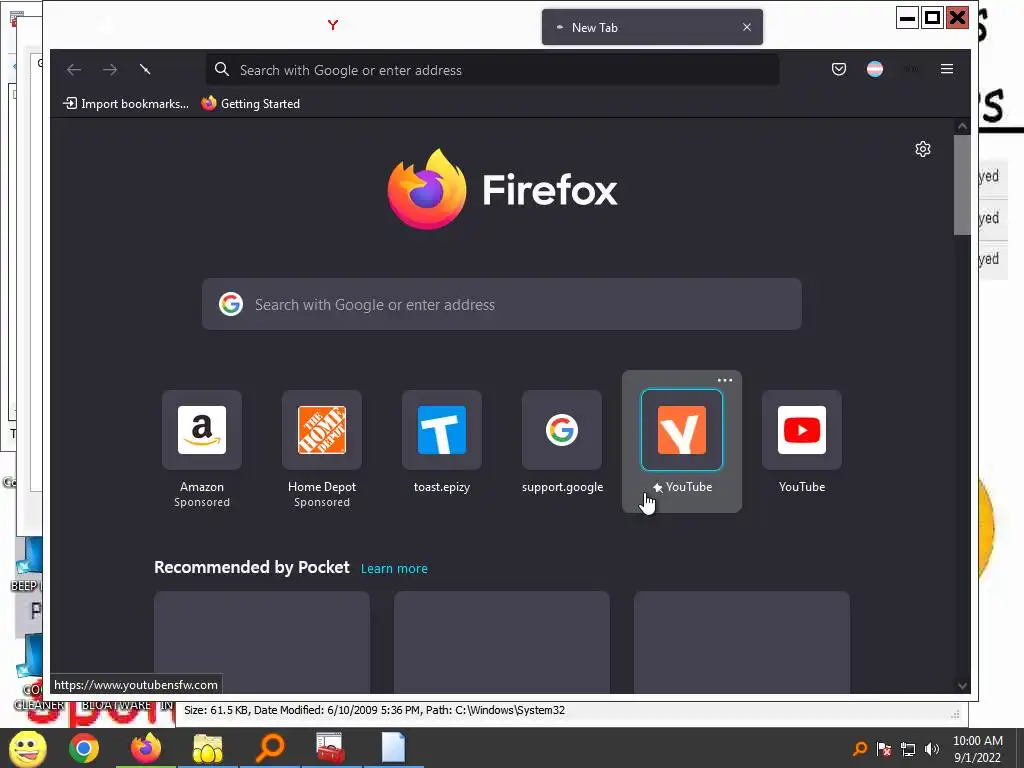Open the network tray icon
Screen dimensions: 1024x768
[x=908, y=749]
